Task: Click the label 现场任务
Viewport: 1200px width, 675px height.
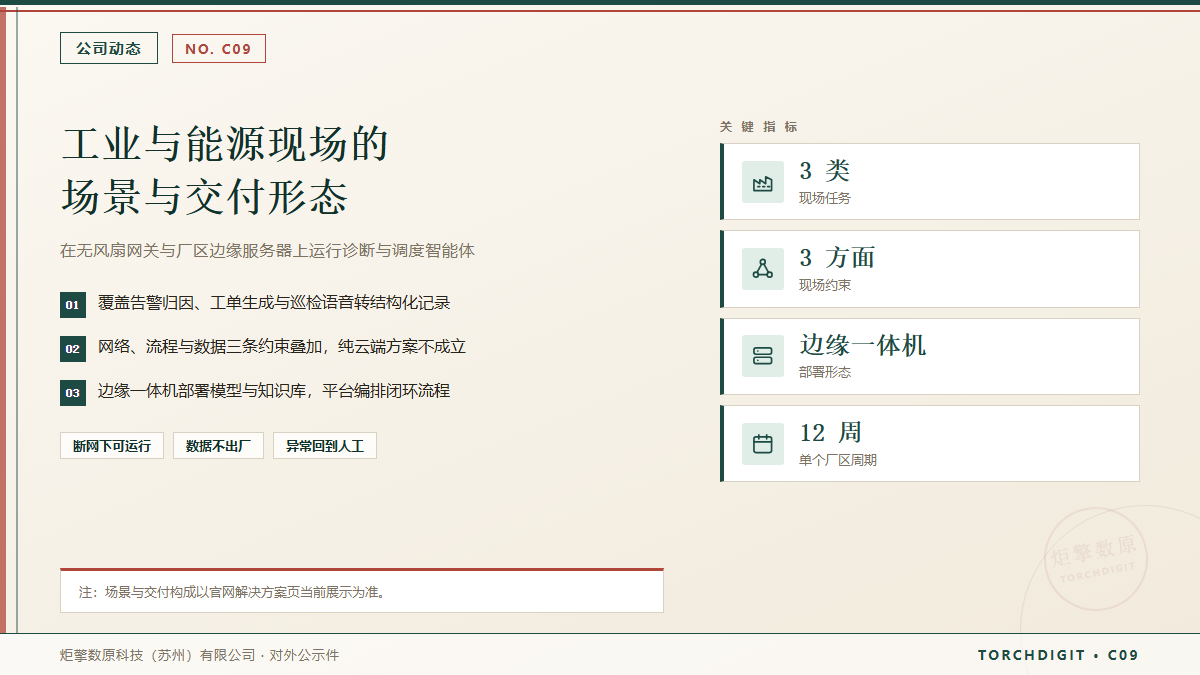Action: 825,199
